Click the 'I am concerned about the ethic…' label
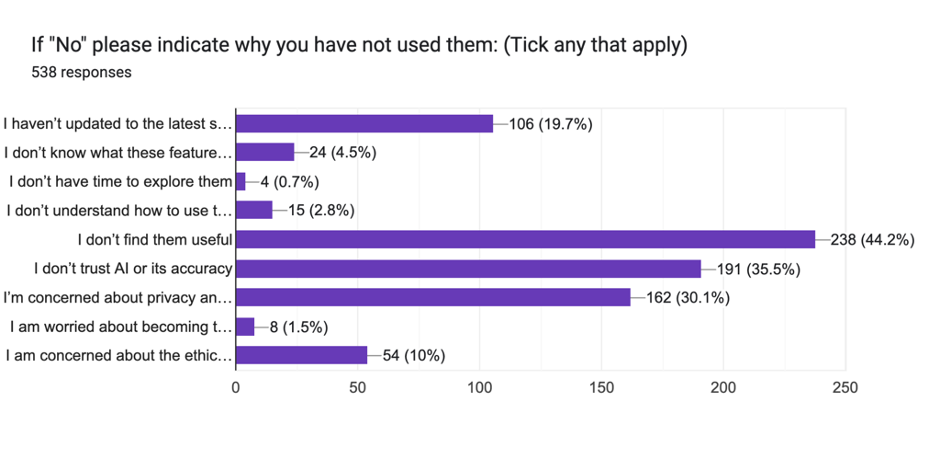This screenshot has height=449, width=941. point(118,355)
